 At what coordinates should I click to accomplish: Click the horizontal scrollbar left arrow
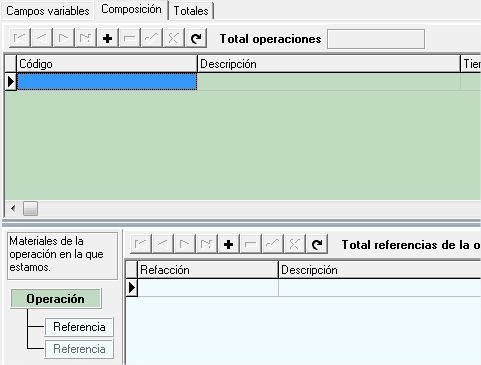click(x=13, y=209)
